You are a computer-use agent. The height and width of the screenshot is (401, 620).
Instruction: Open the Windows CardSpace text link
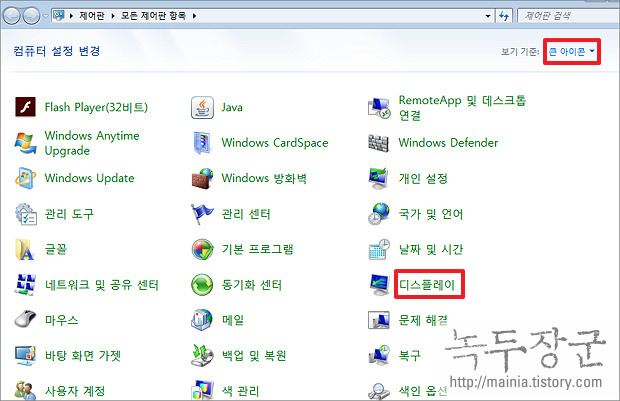click(275, 143)
